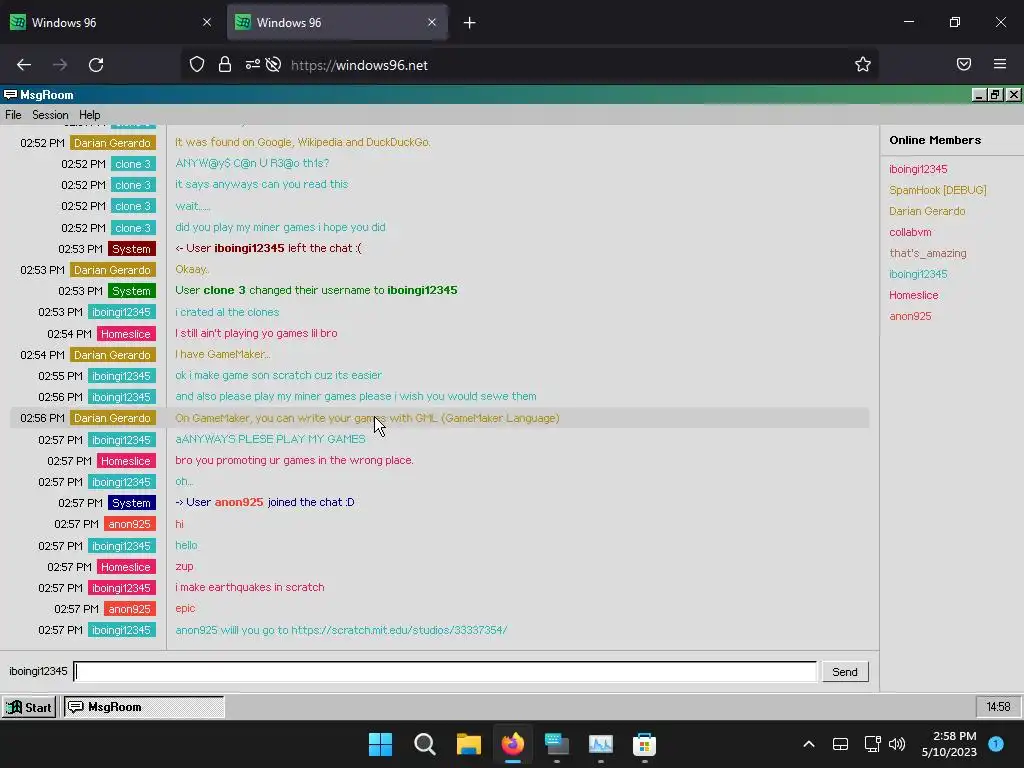Open the File menu in MsgRoom

[x=13, y=115]
